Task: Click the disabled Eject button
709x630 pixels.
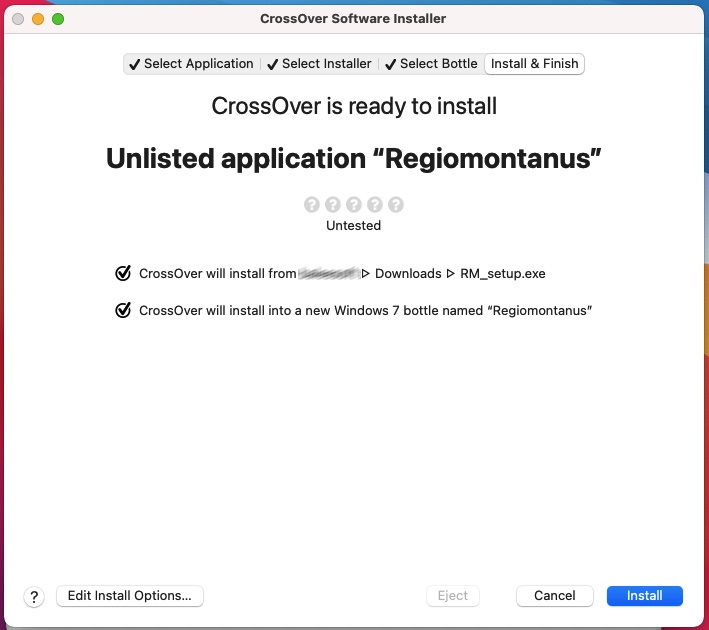Action: [x=453, y=596]
